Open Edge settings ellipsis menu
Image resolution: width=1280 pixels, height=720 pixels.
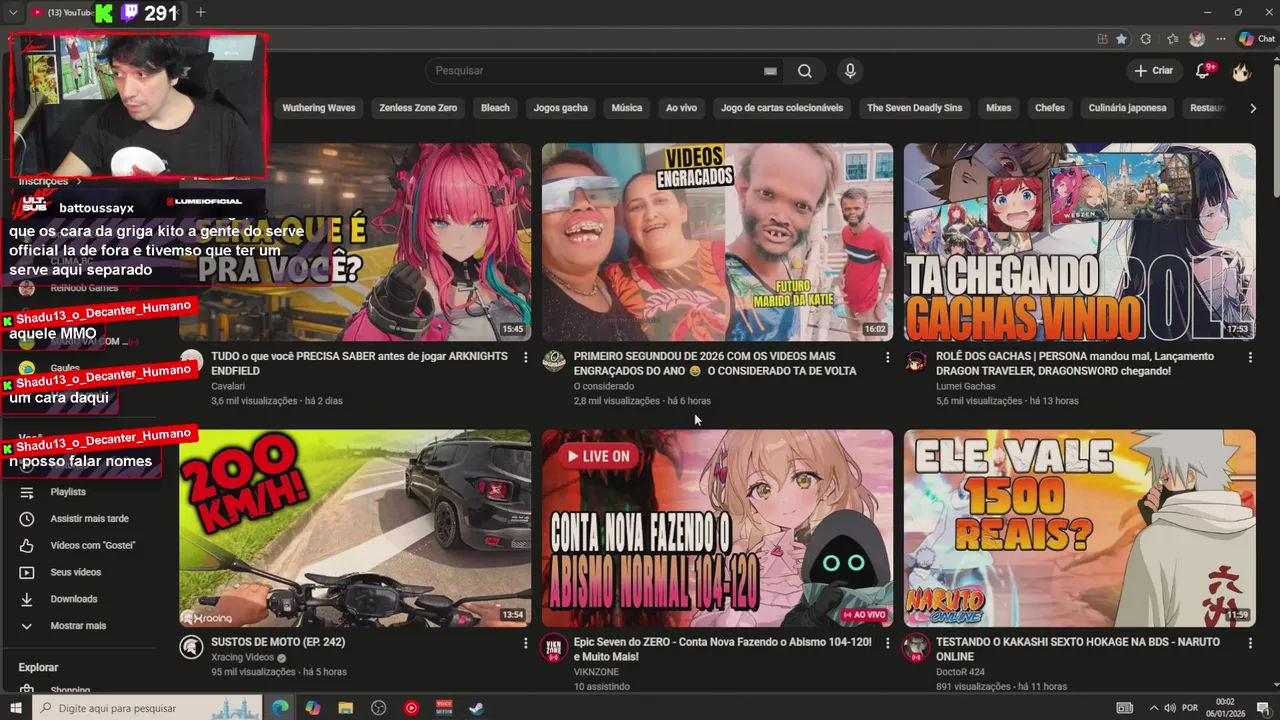1221,39
